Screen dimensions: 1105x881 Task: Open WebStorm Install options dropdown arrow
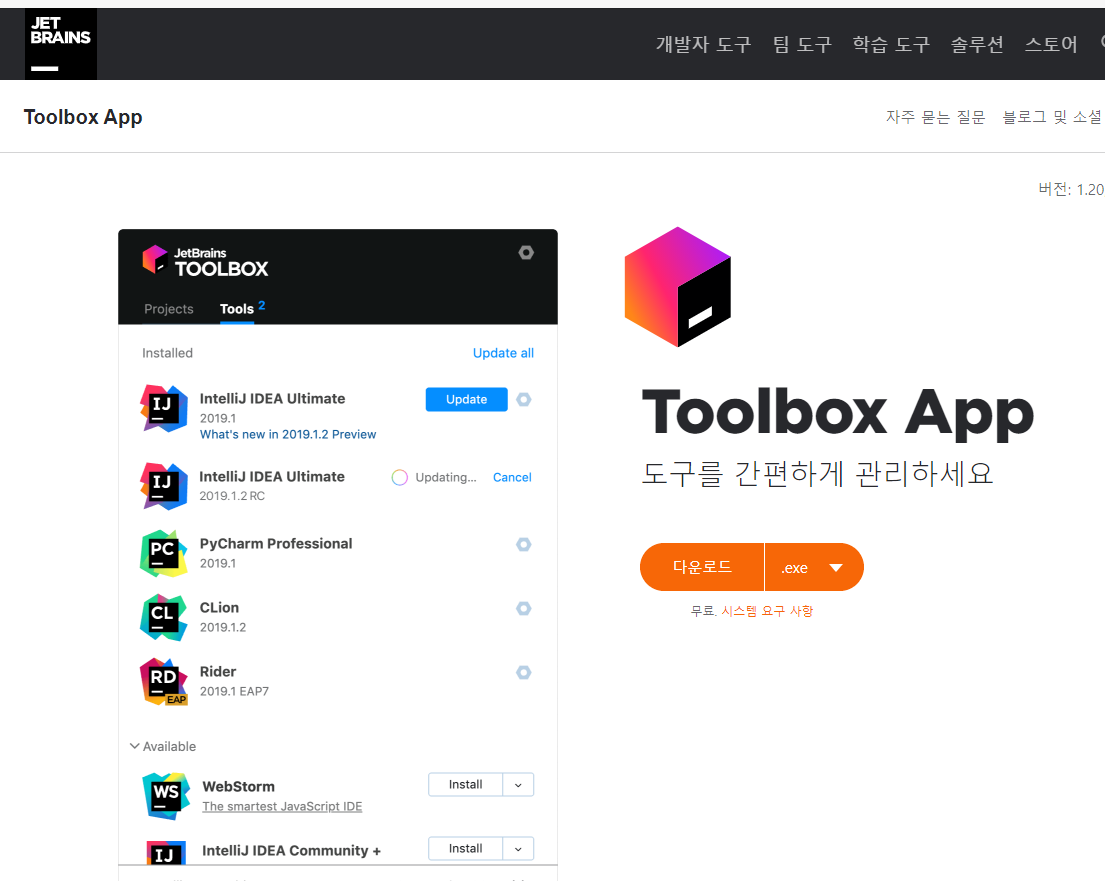518,785
